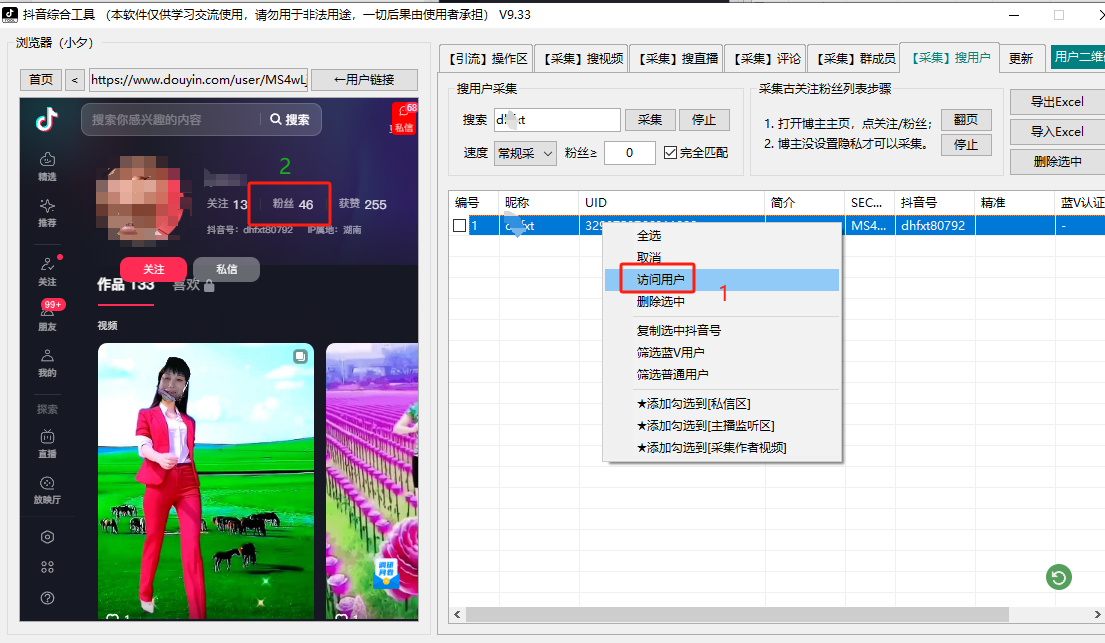Select 访问用户 in the context menu

pos(660,280)
